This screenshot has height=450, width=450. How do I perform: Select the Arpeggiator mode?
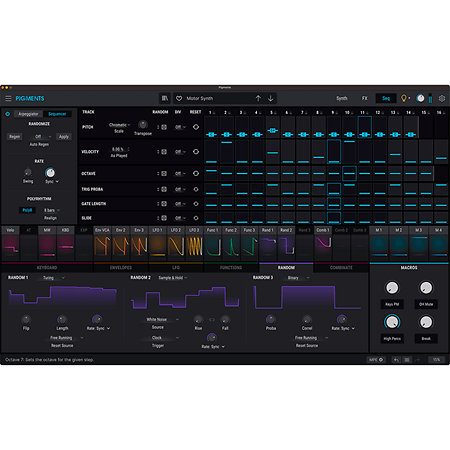coord(28,114)
